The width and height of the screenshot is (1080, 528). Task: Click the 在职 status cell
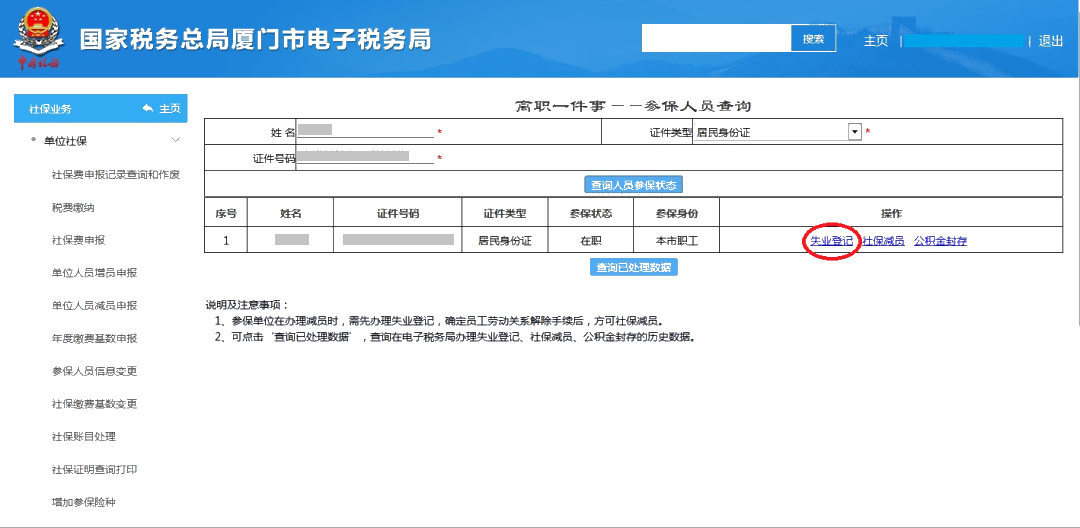(591, 240)
